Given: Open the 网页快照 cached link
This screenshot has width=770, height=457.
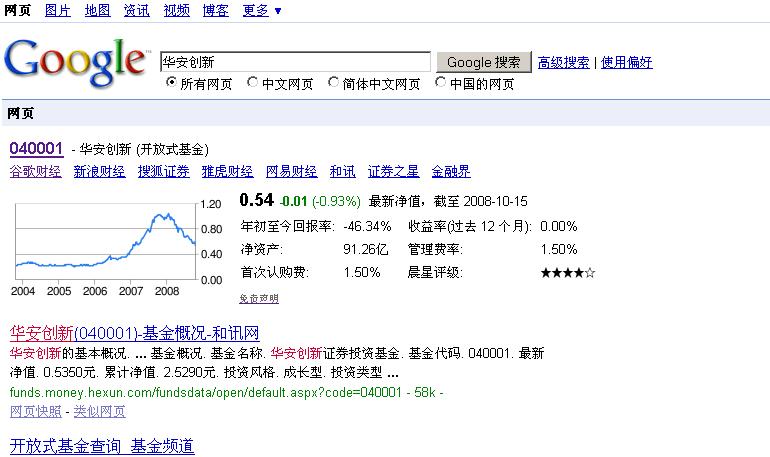Looking at the screenshot, I should point(35,411).
